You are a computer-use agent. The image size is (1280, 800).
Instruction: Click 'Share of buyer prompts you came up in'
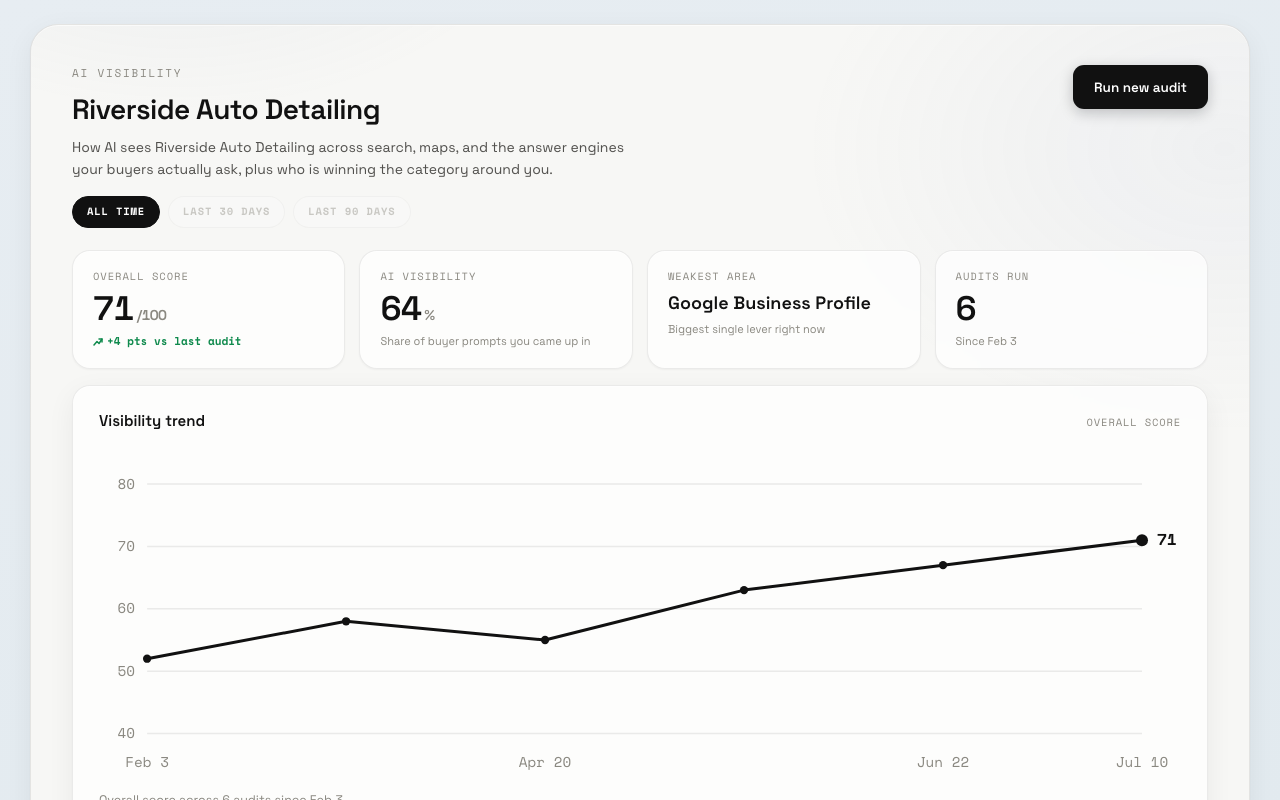485,342
